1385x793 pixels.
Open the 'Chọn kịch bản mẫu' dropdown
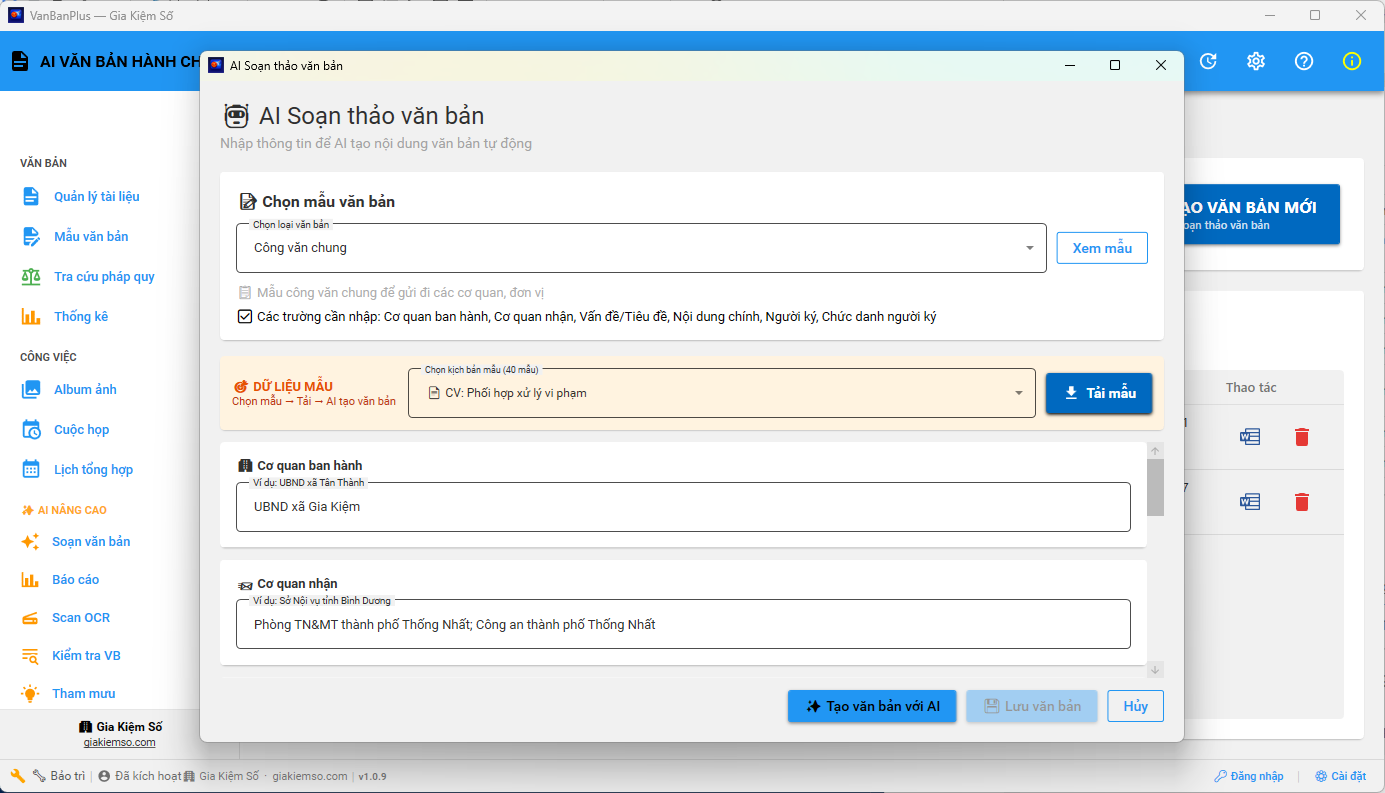(1019, 393)
